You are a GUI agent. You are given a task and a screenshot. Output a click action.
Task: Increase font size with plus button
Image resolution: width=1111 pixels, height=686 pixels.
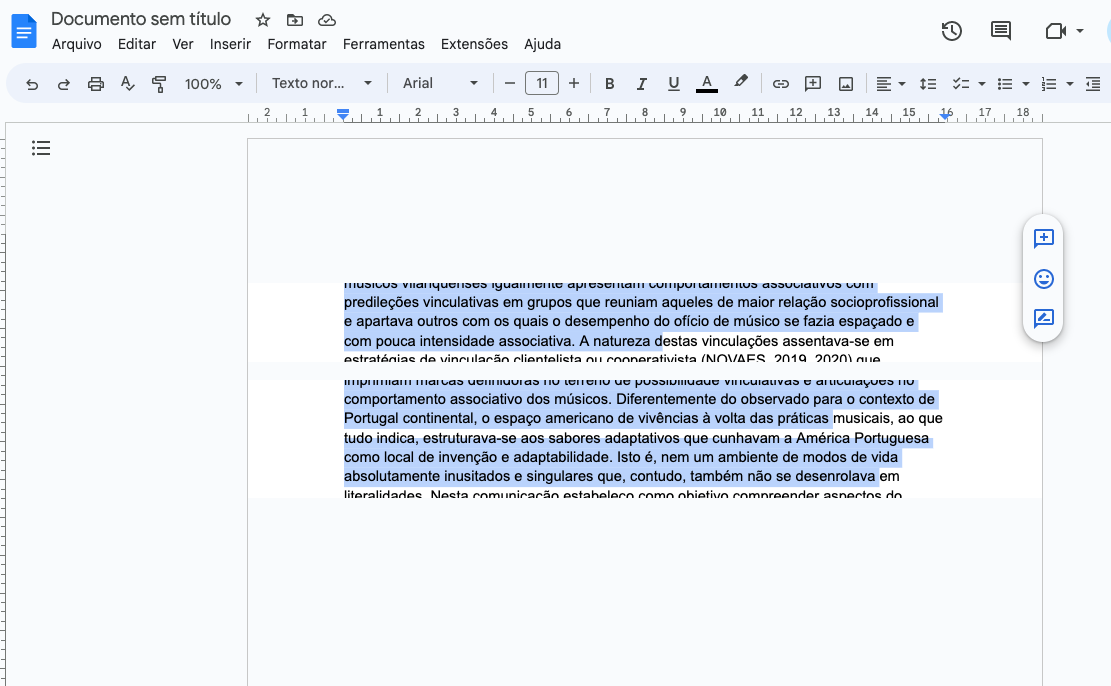tap(574, 84)
